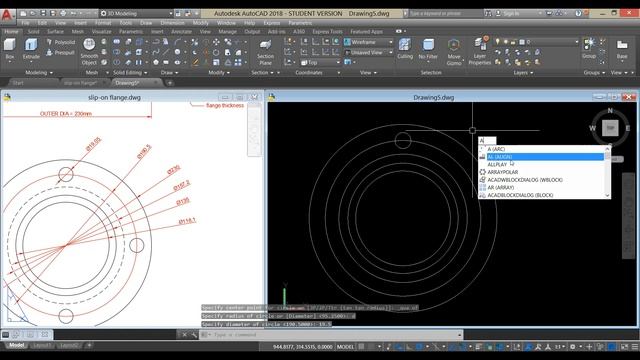The height and width of the screenshot is (360, 640).
Task: Click the Save icon in quick access toolbar
Action: (x=43, y=13)
